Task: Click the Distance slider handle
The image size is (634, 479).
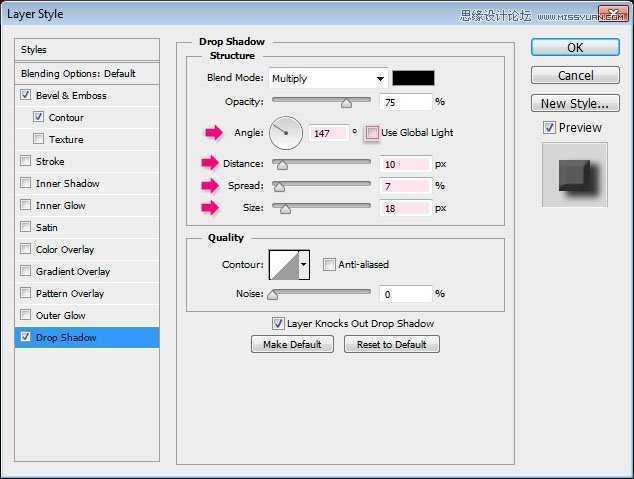Action: [282, 165]
